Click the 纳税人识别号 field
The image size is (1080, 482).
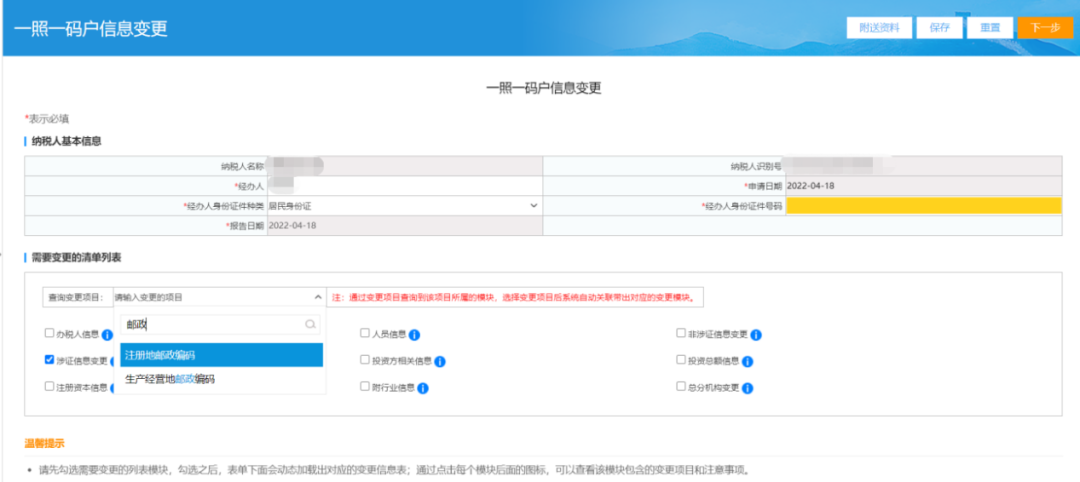click(x=924, y=166)
